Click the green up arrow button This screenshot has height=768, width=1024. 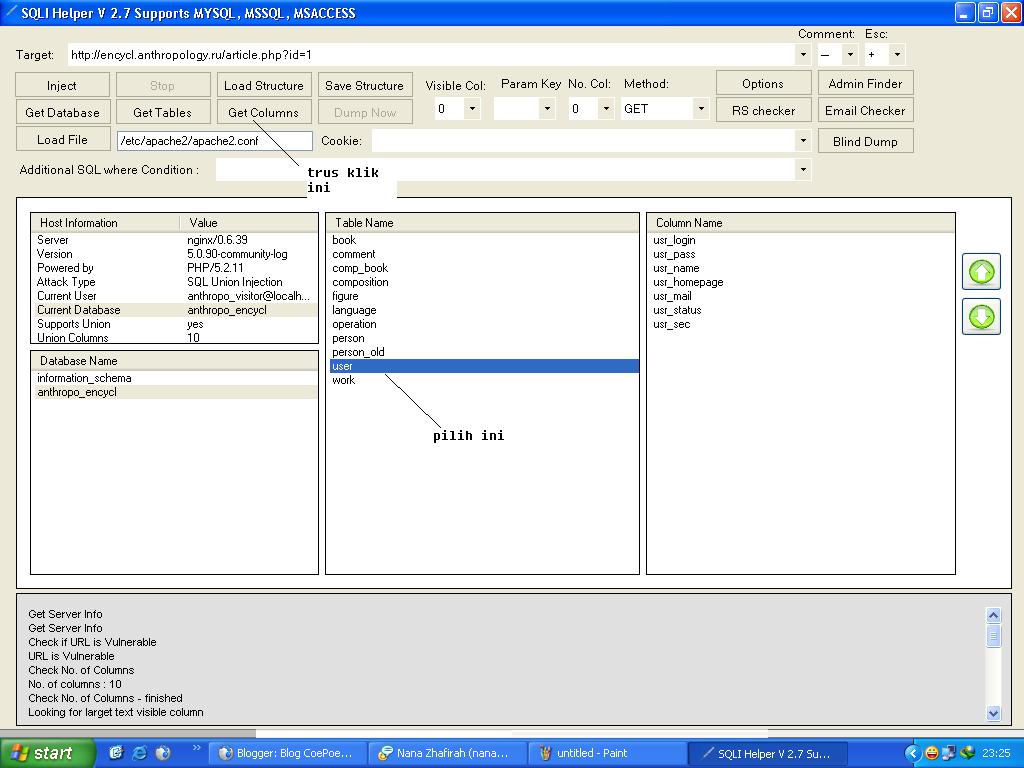pos(981,271)
